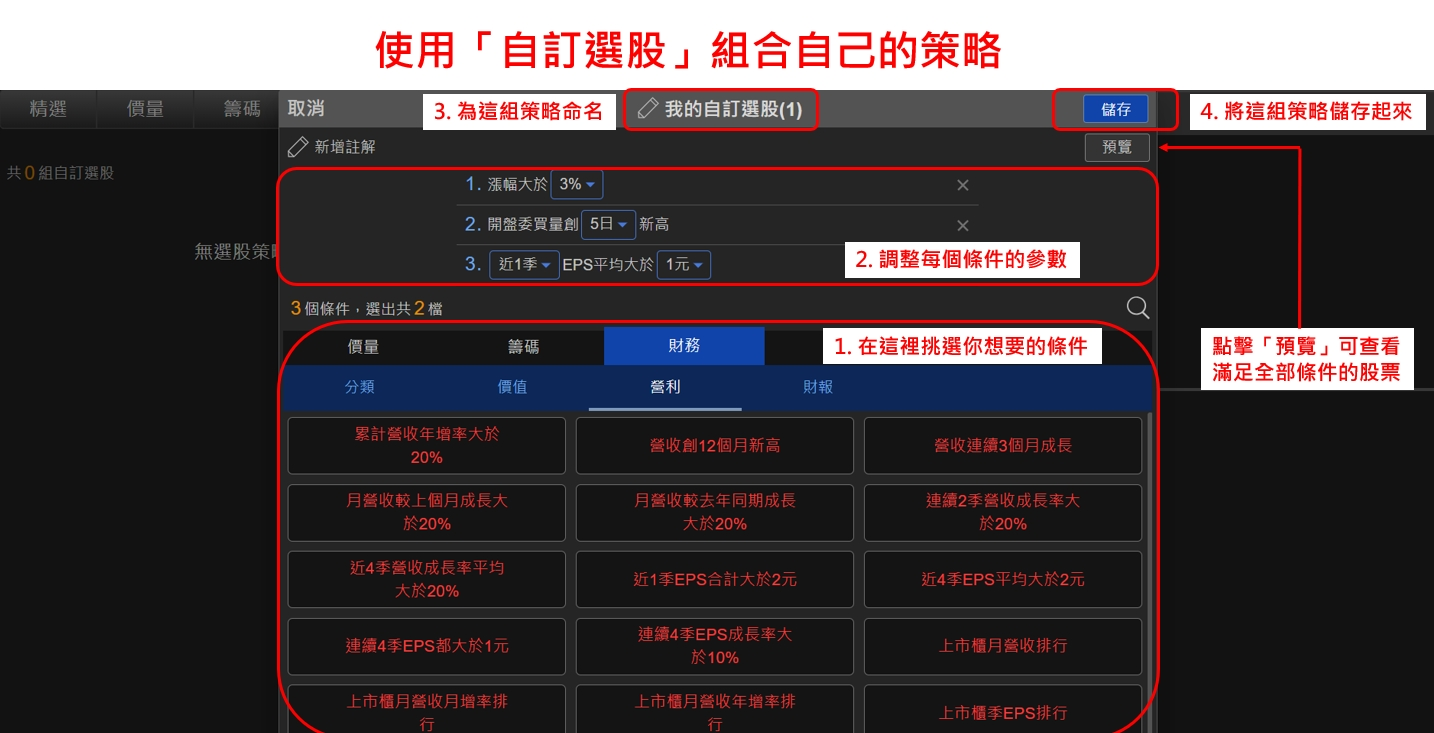The width and height of the screenshot is (1434, 733).
Task: Delete the 開盤委買量創 condition with X
Action: pos(962,225)
